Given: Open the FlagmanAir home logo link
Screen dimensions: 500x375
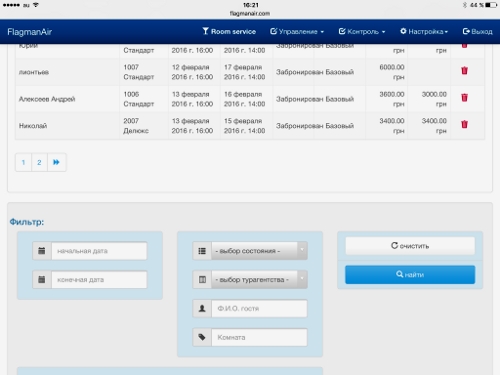Looking at the screenshot, I should (x=29, y=32).
